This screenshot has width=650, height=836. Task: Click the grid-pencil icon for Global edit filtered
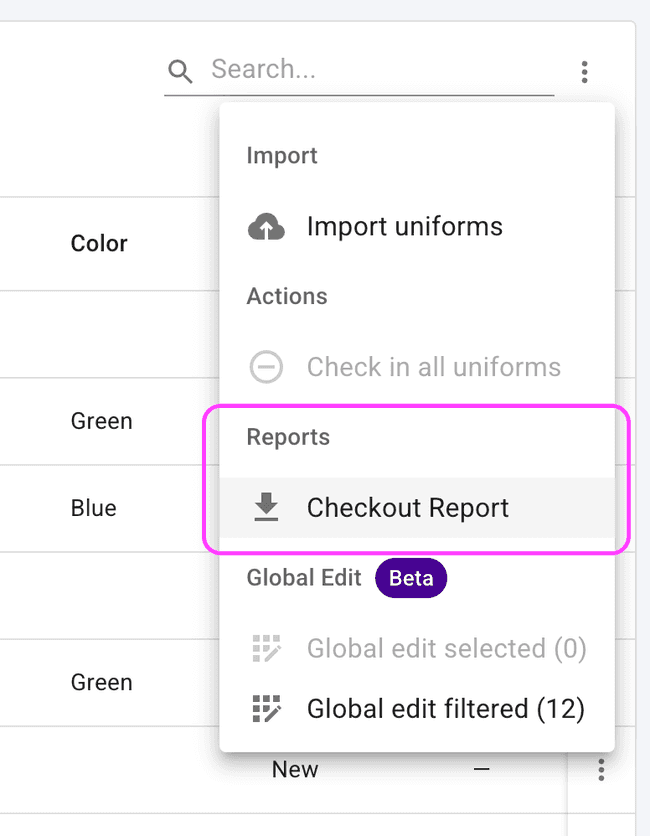coord(266,709)
